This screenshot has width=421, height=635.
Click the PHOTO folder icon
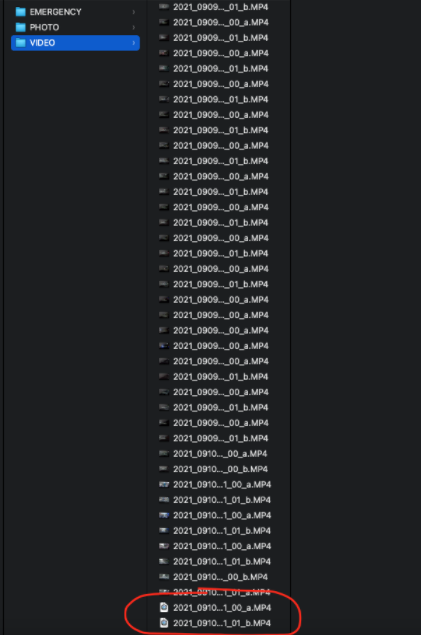tap(20, 27)
